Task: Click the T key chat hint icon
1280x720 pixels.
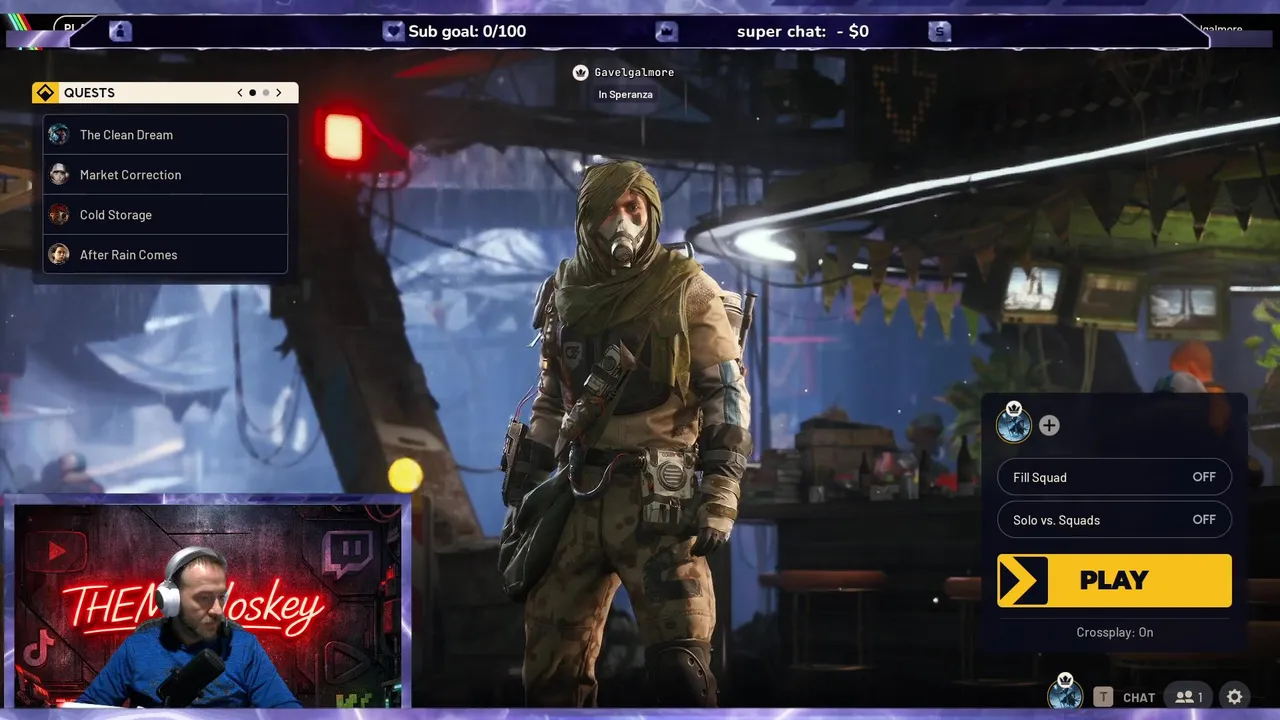Action: click(1103, 697)
